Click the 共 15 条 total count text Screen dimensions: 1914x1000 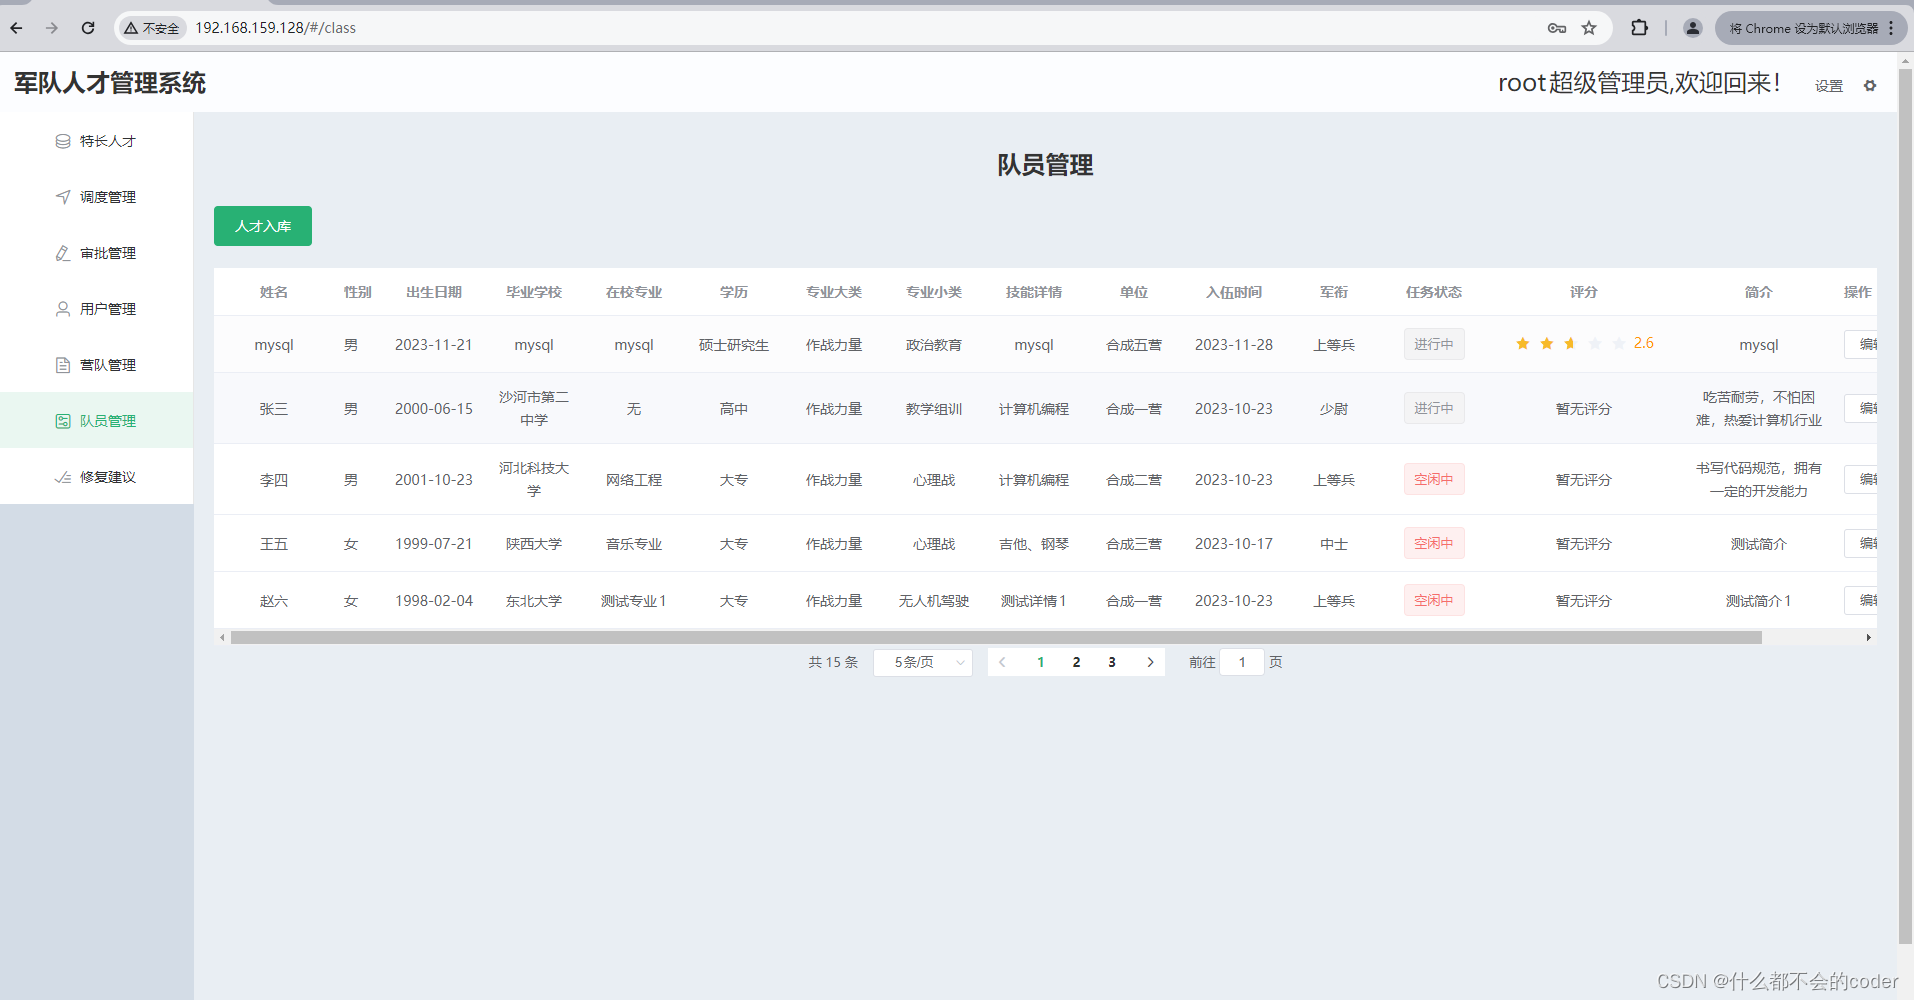[833, 662]
